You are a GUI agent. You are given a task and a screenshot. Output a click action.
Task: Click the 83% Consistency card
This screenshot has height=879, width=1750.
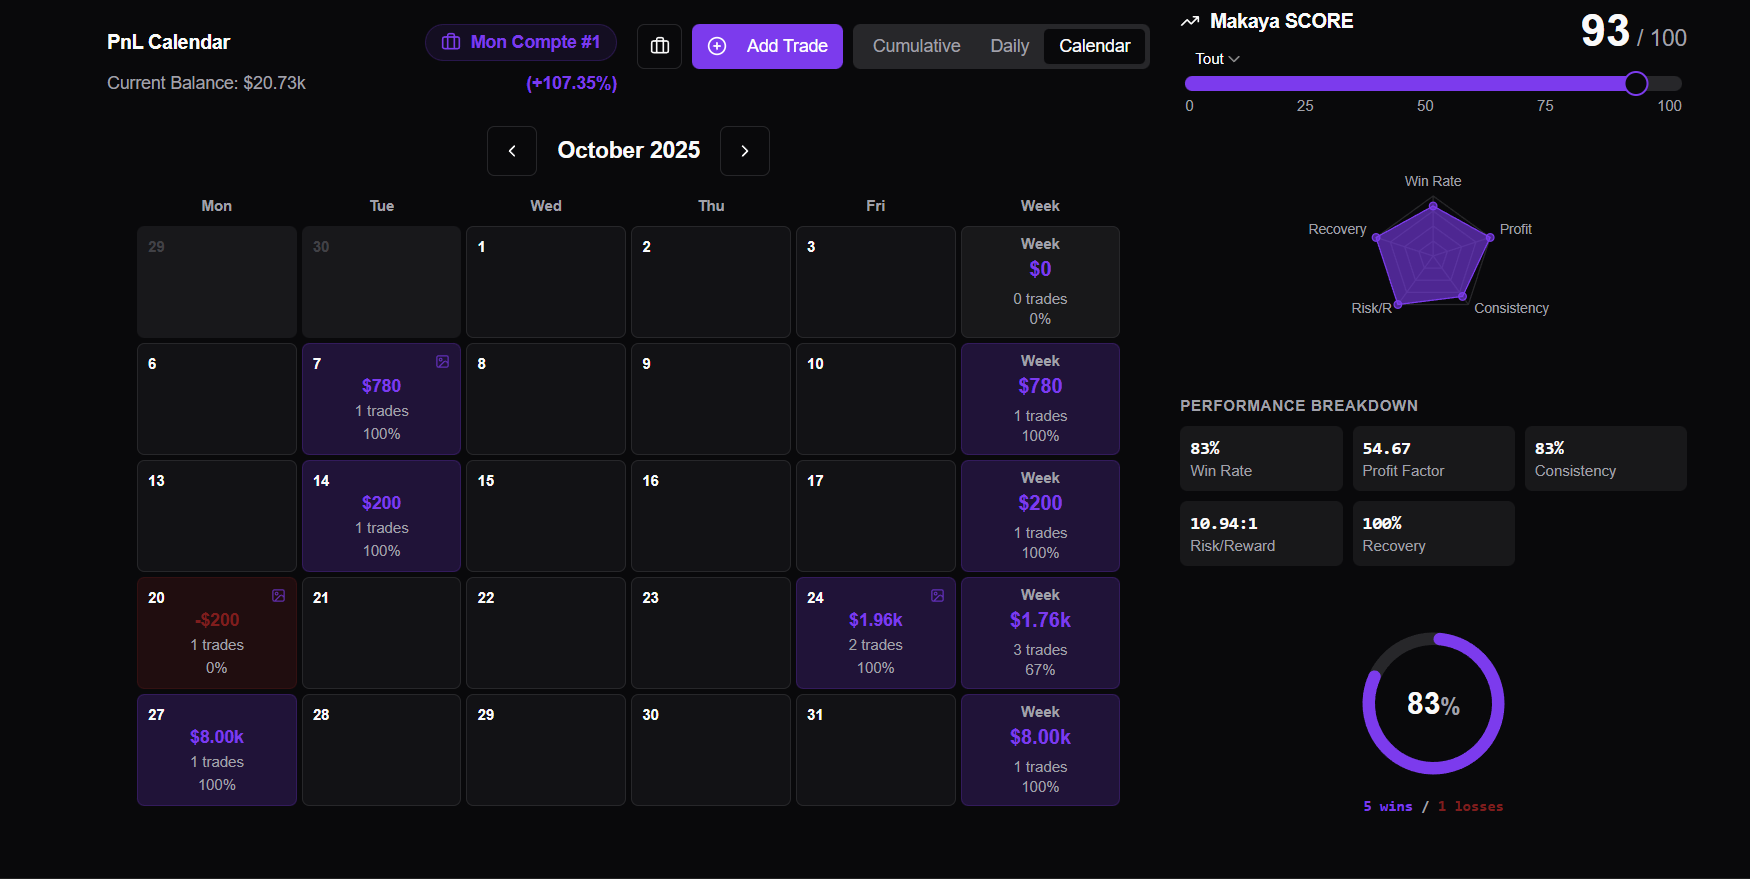point(1605,459)
